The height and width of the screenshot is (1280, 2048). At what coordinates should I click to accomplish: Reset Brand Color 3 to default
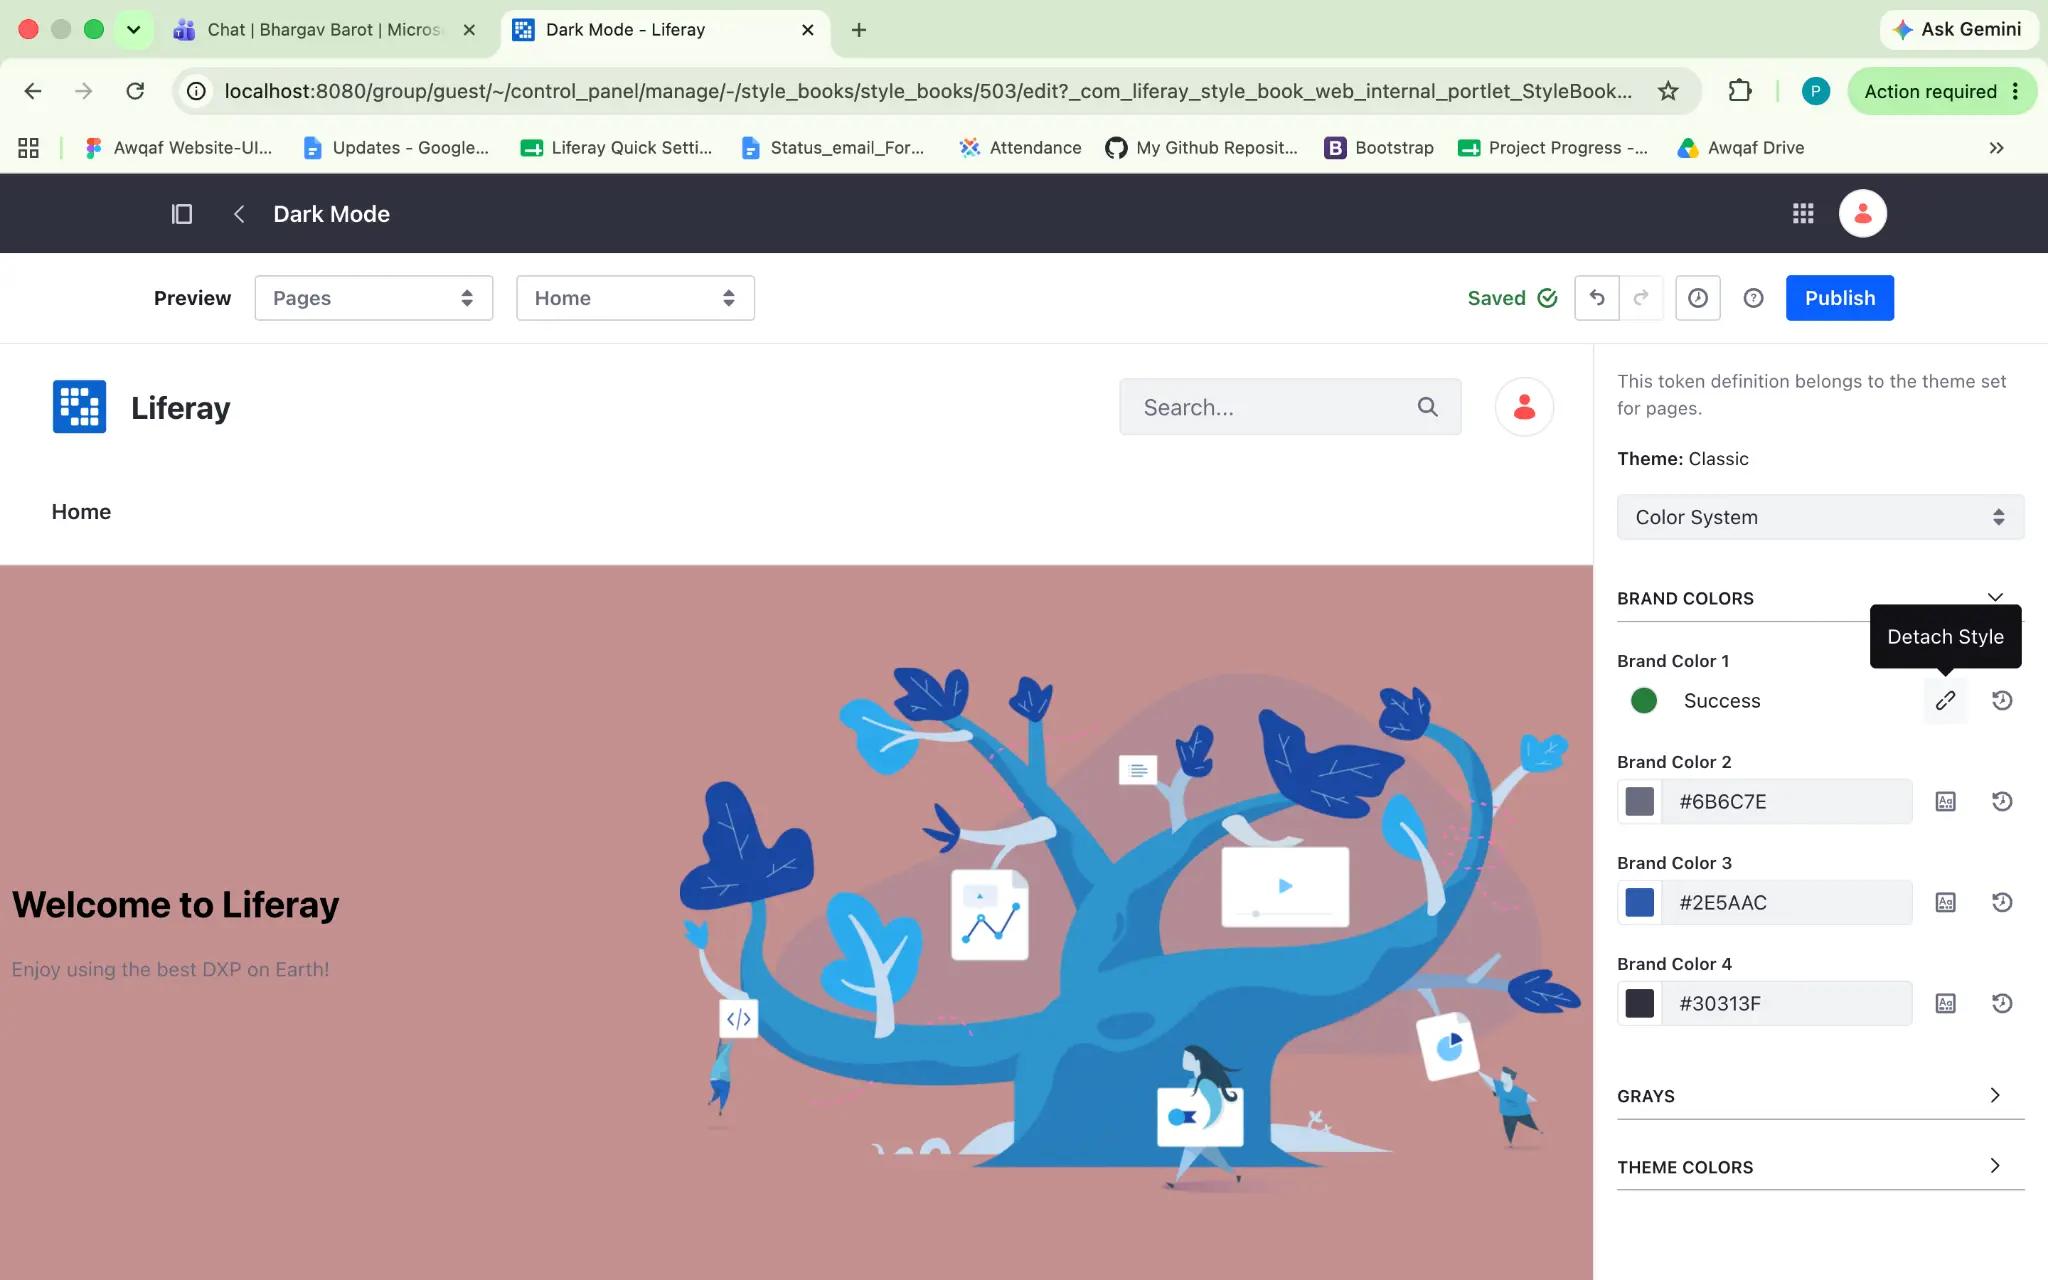(x=2002, y=903)
